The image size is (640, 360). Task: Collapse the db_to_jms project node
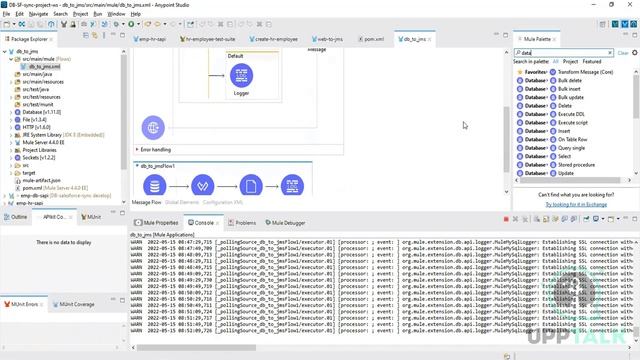click(5, 52)
